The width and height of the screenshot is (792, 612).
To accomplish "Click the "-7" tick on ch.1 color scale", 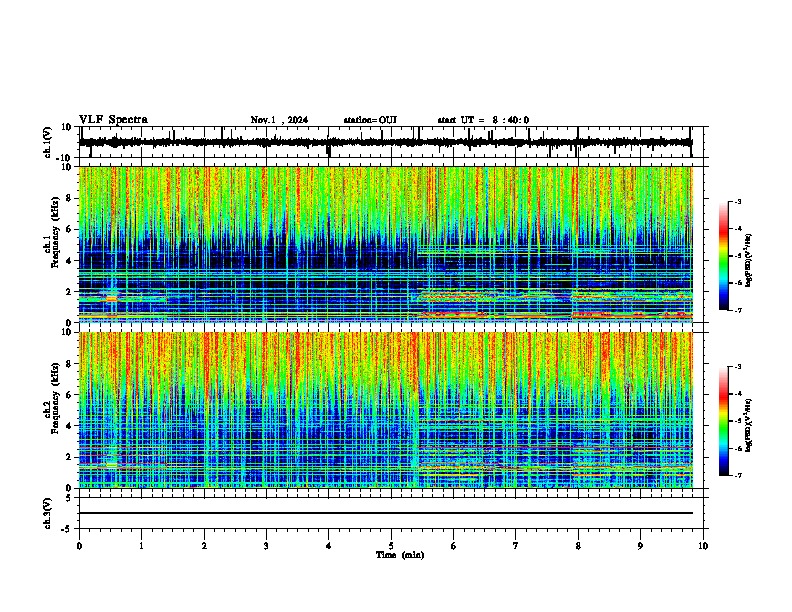I will (737, 310).
